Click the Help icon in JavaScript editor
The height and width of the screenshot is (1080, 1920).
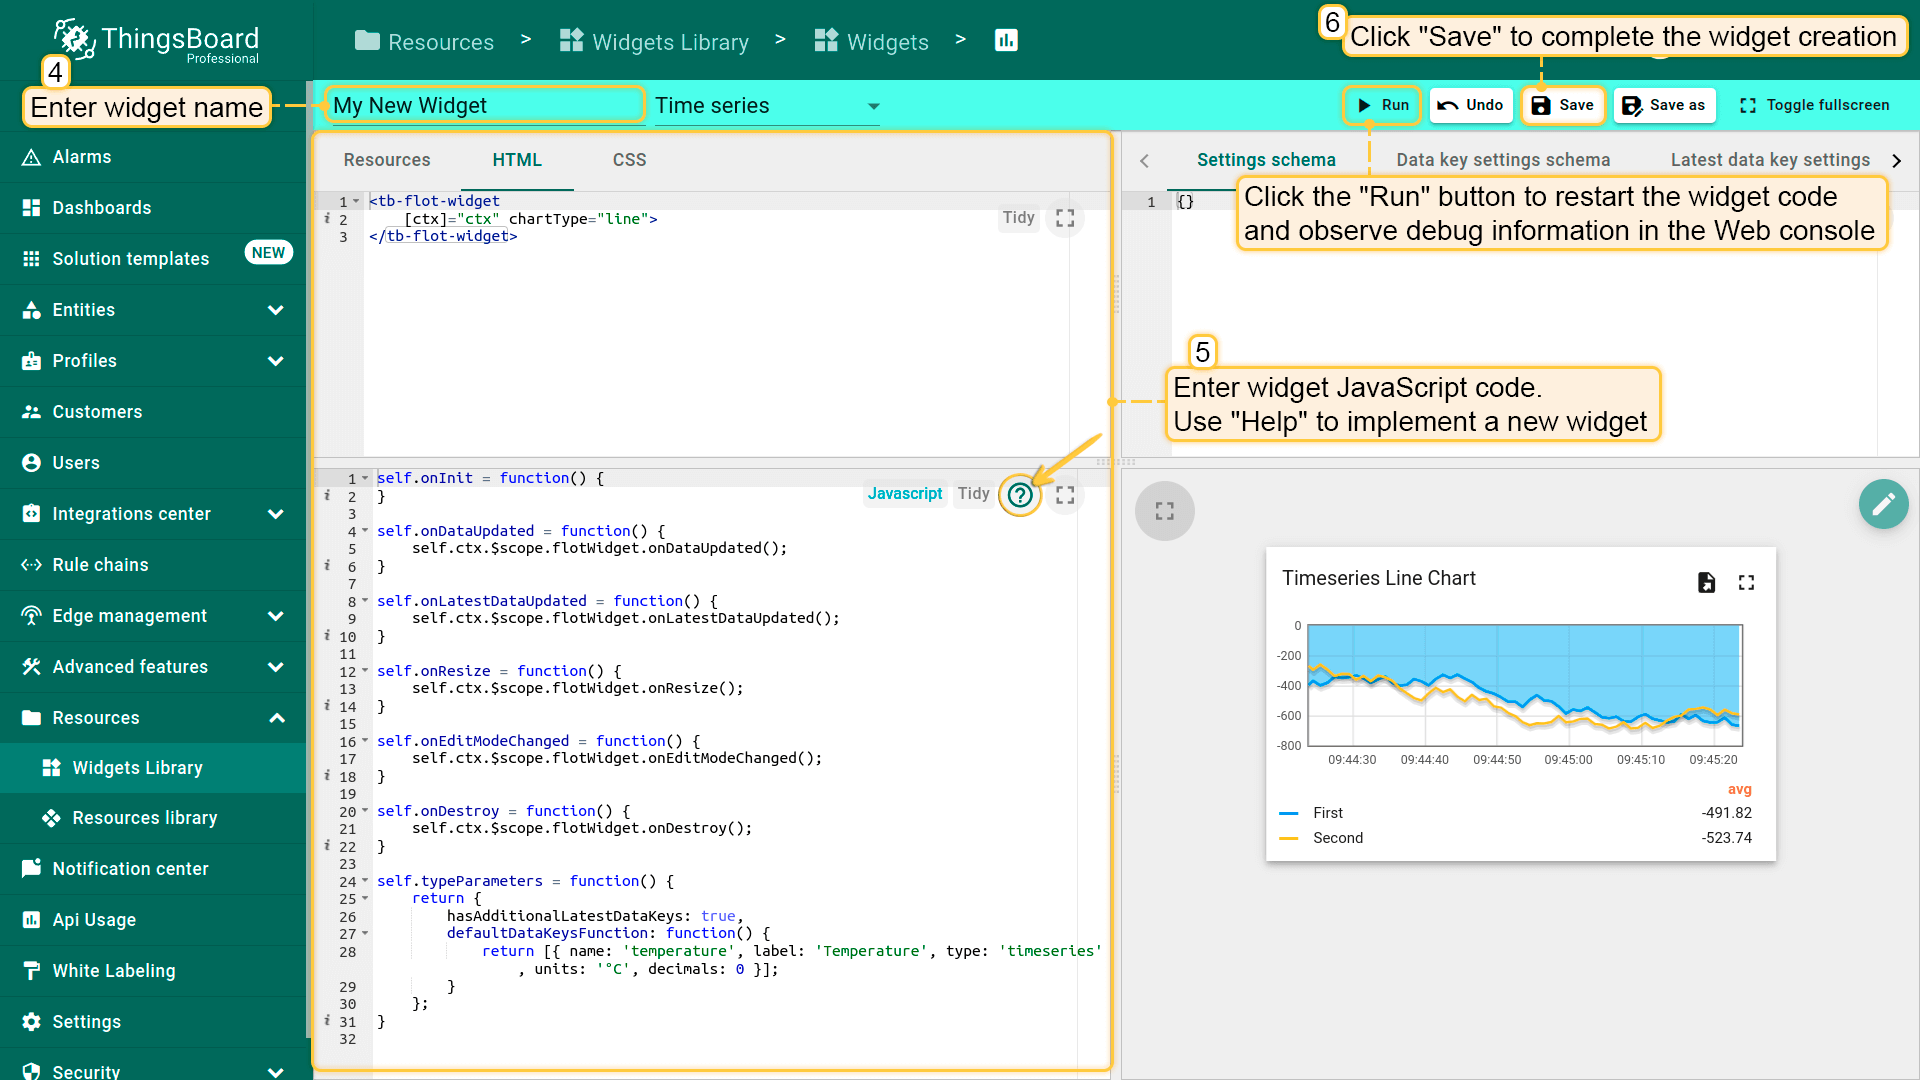[1019, 495]
